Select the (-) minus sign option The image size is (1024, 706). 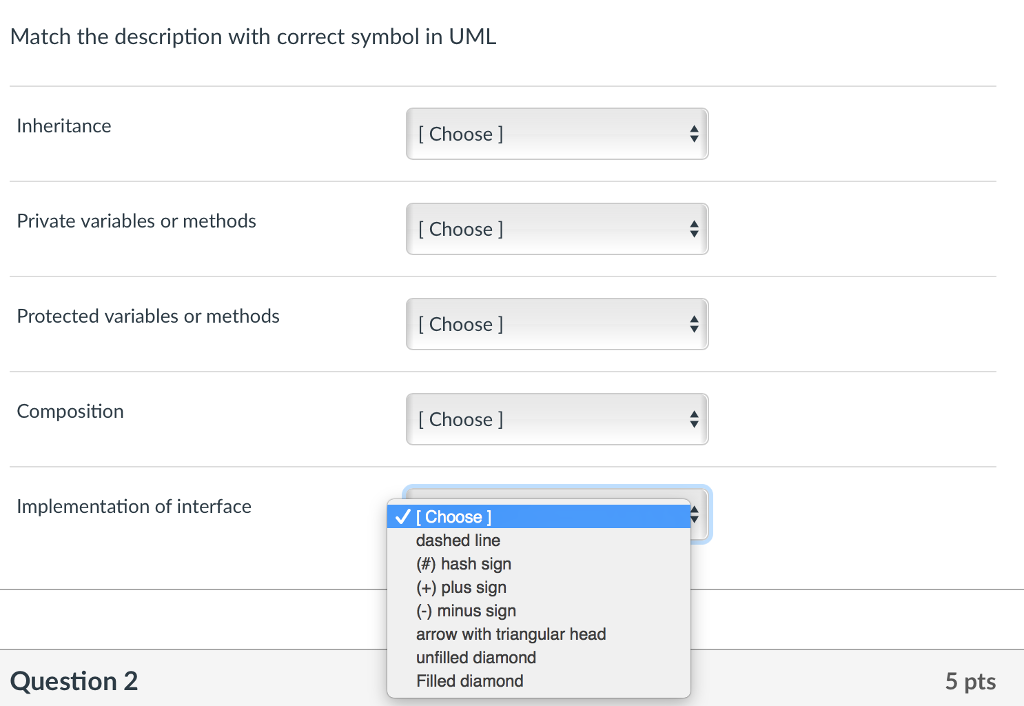click(x=465, y=610)
